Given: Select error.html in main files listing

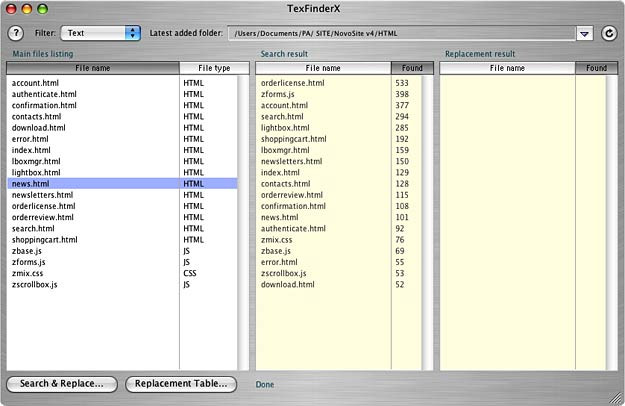Looking at the screenshot, I should [30, 139].
